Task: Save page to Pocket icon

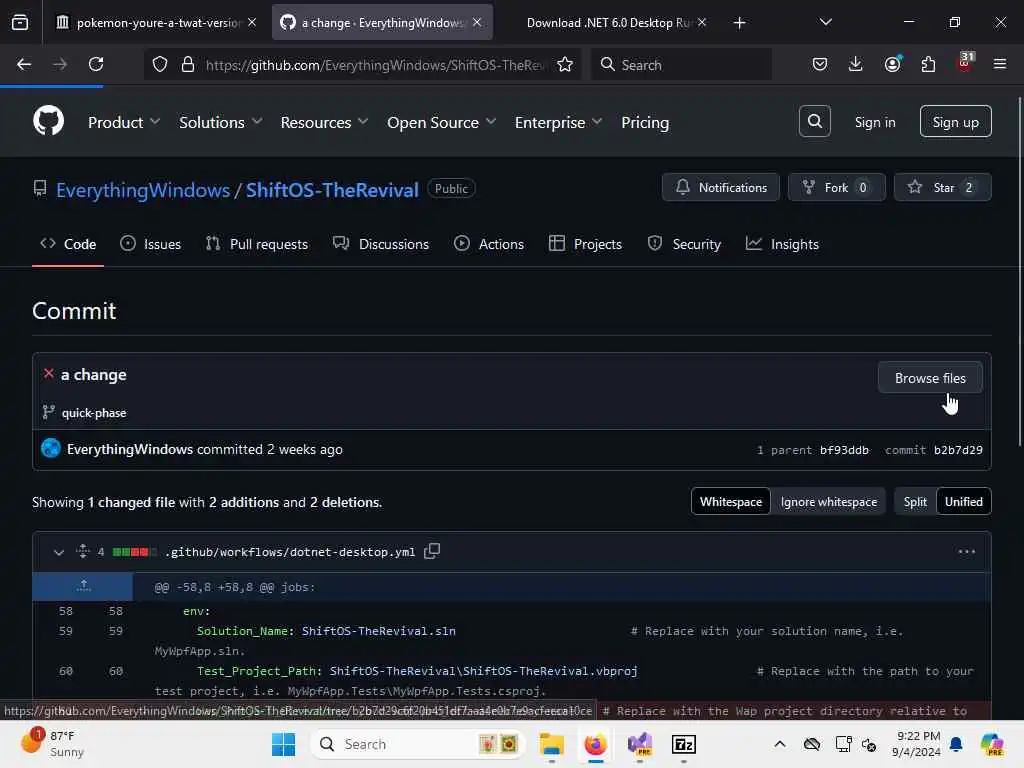Action: 820,64
